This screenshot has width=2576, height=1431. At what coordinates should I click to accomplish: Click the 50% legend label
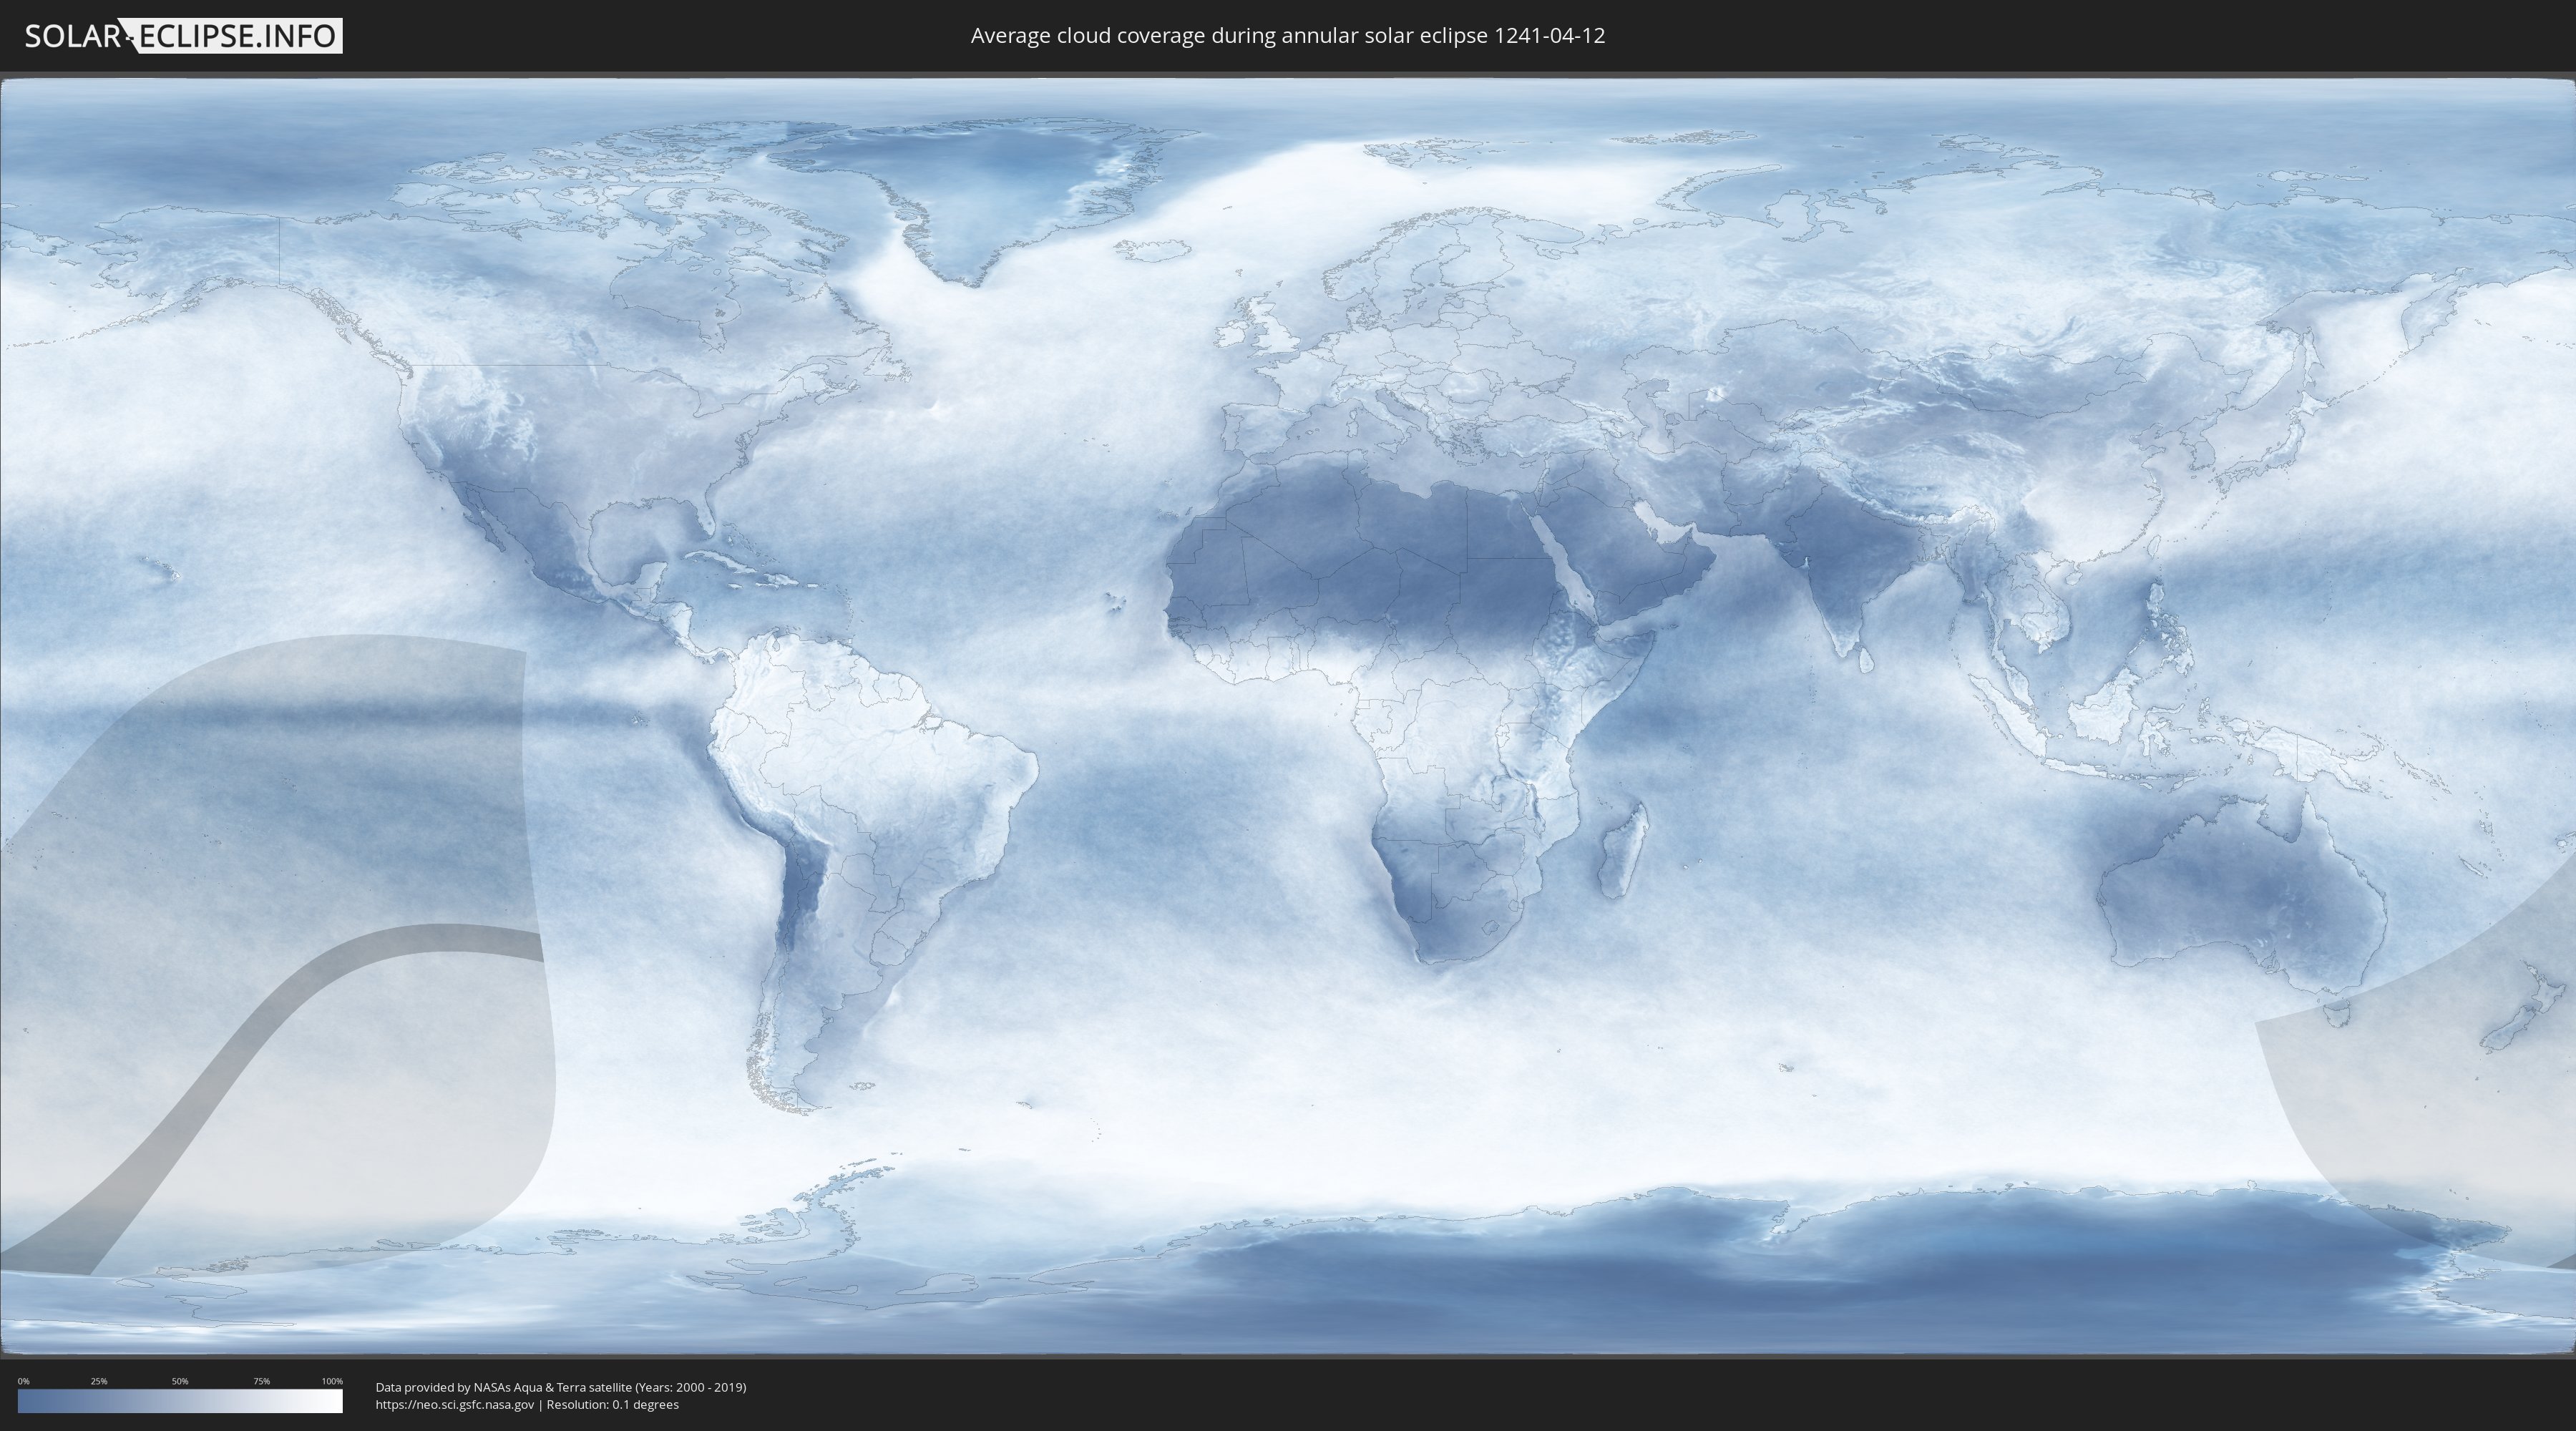(180, 1381)
